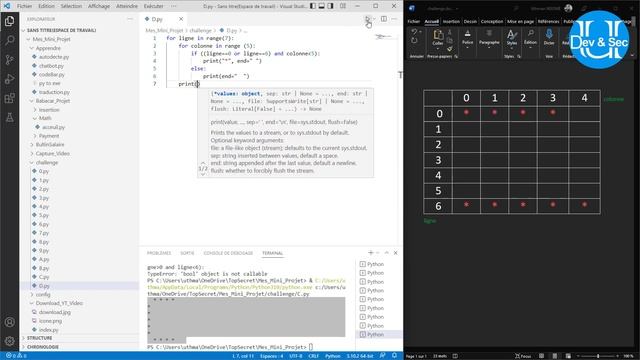This screenshot has width=640, height=360.
Task: Expand the Capture_Video folder
Action: 52,153
